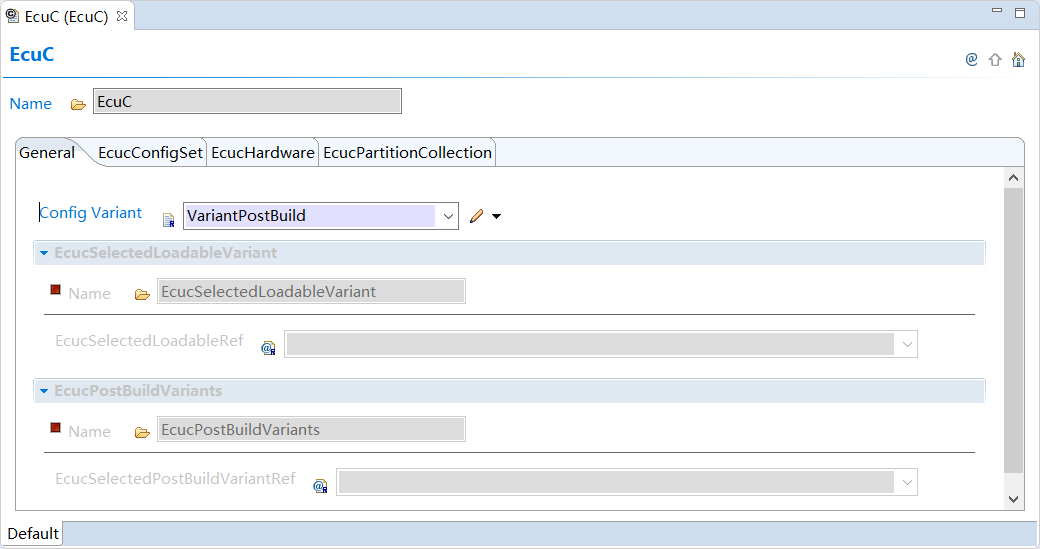Click folder icon beside EcucPostBuildVariants name
The width and height of the screenshot is (1040, 549).
(142, 432)
